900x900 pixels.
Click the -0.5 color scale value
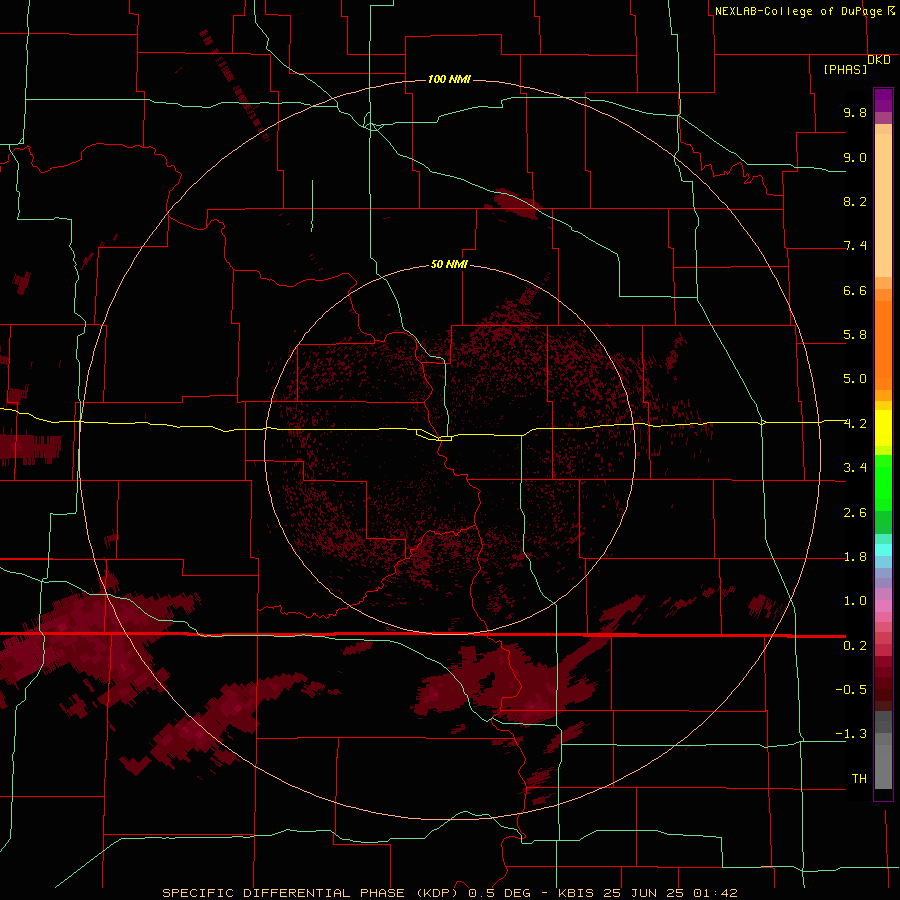click(851, 690)
